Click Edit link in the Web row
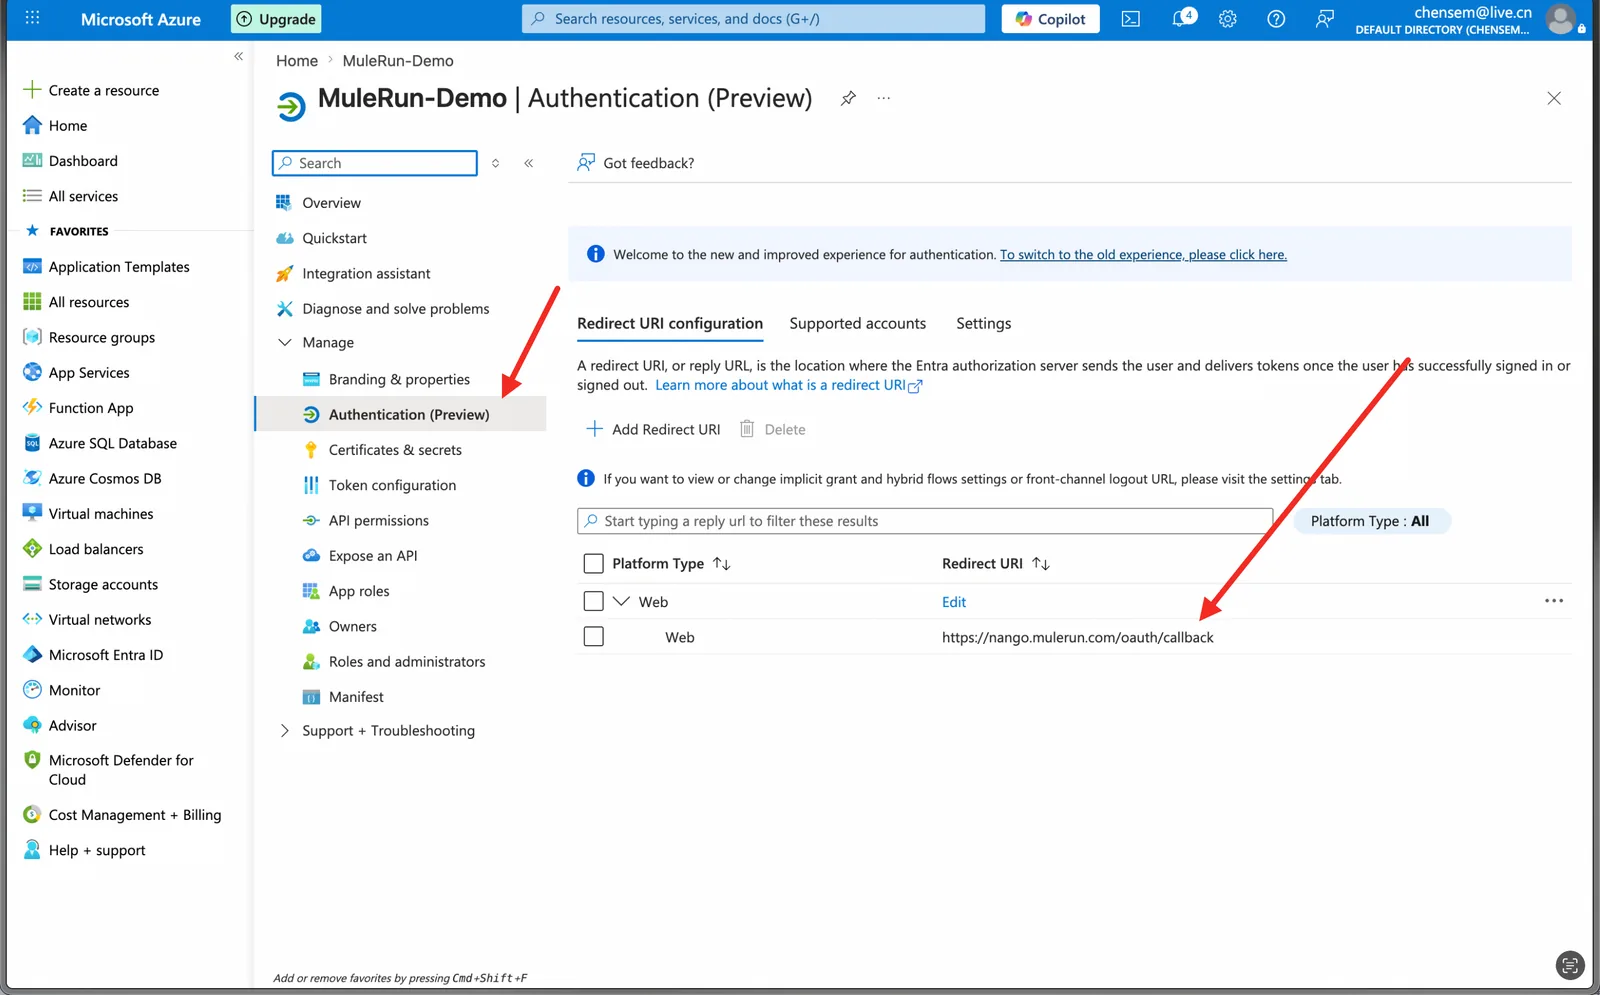 (954, 602)
